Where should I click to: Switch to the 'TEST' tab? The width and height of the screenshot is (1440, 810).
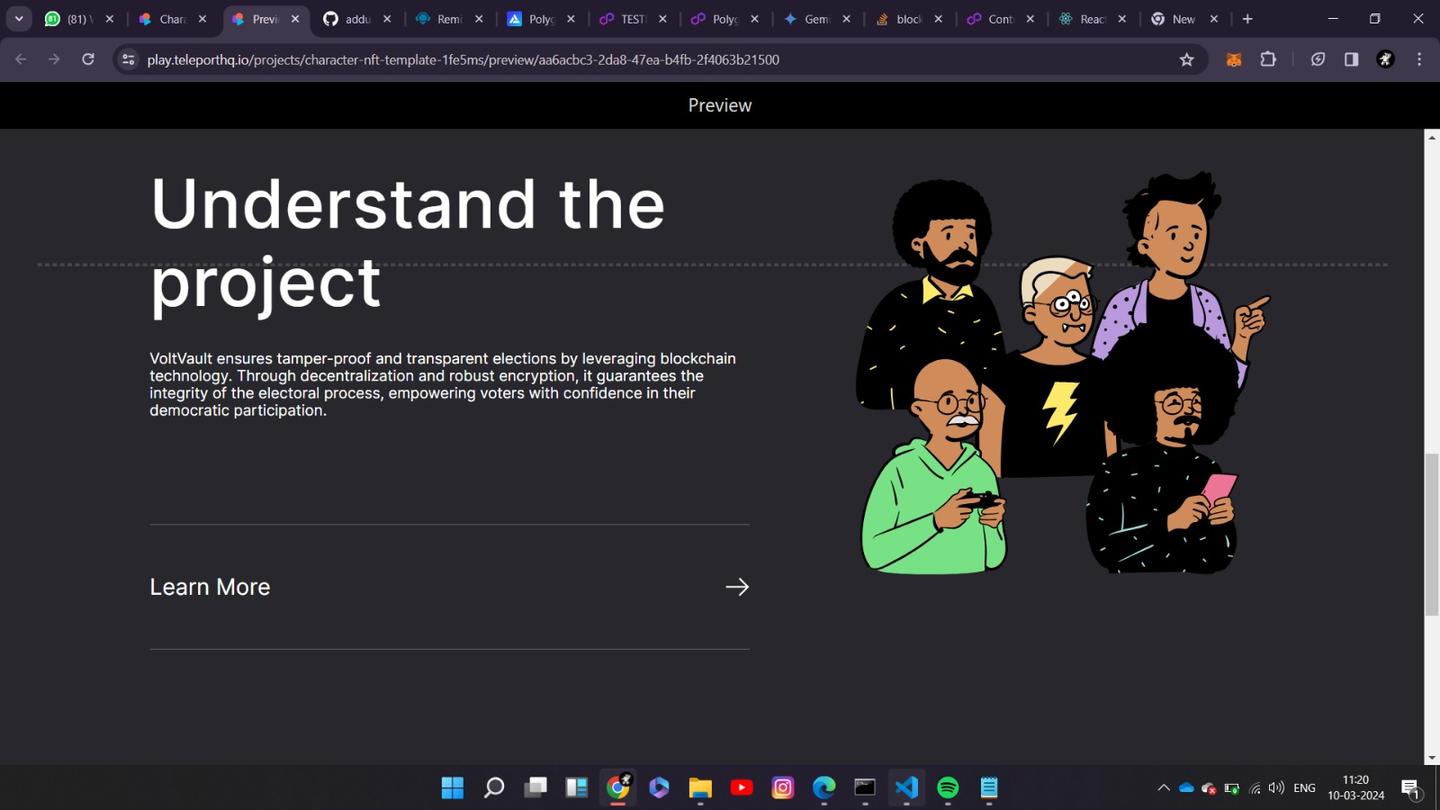pos(632,19)
